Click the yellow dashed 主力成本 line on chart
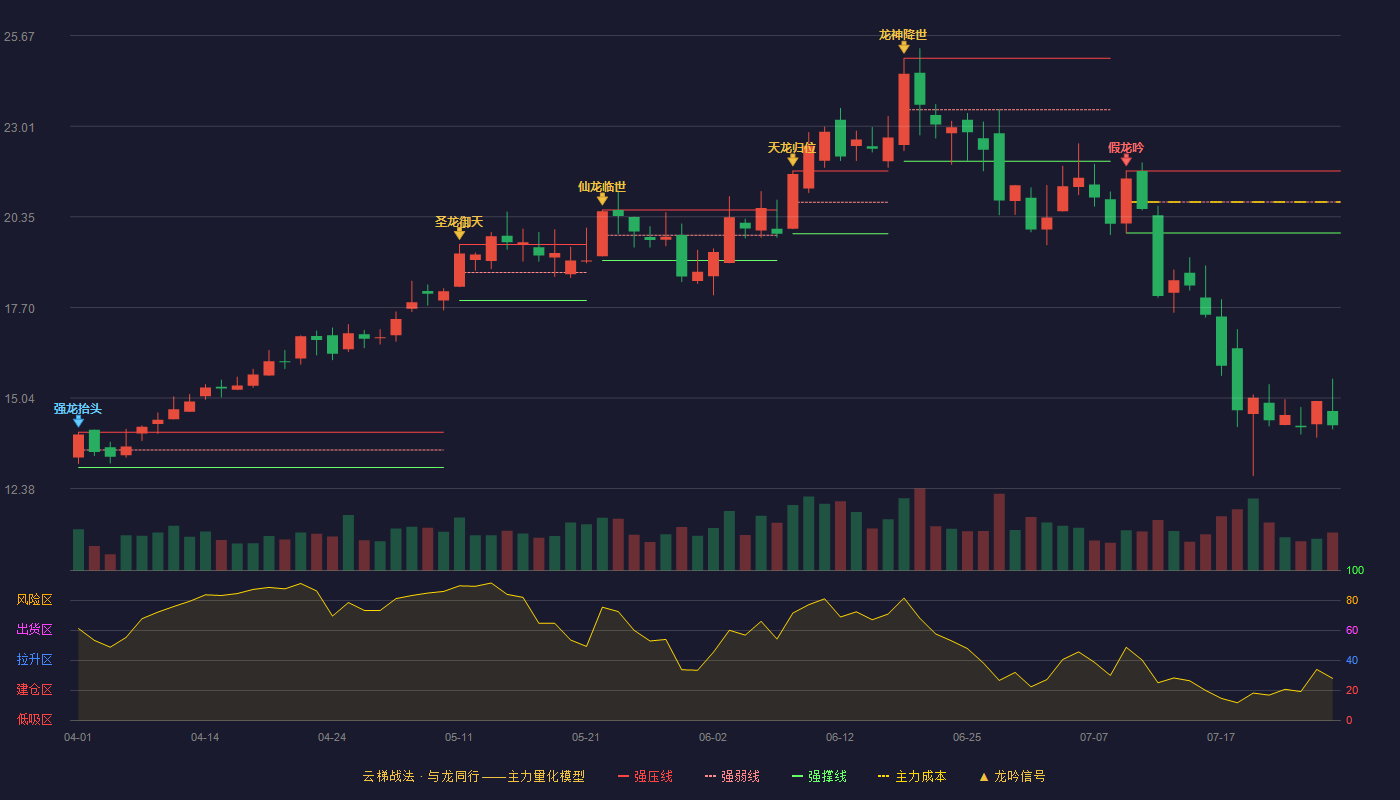 [1236, 202]
